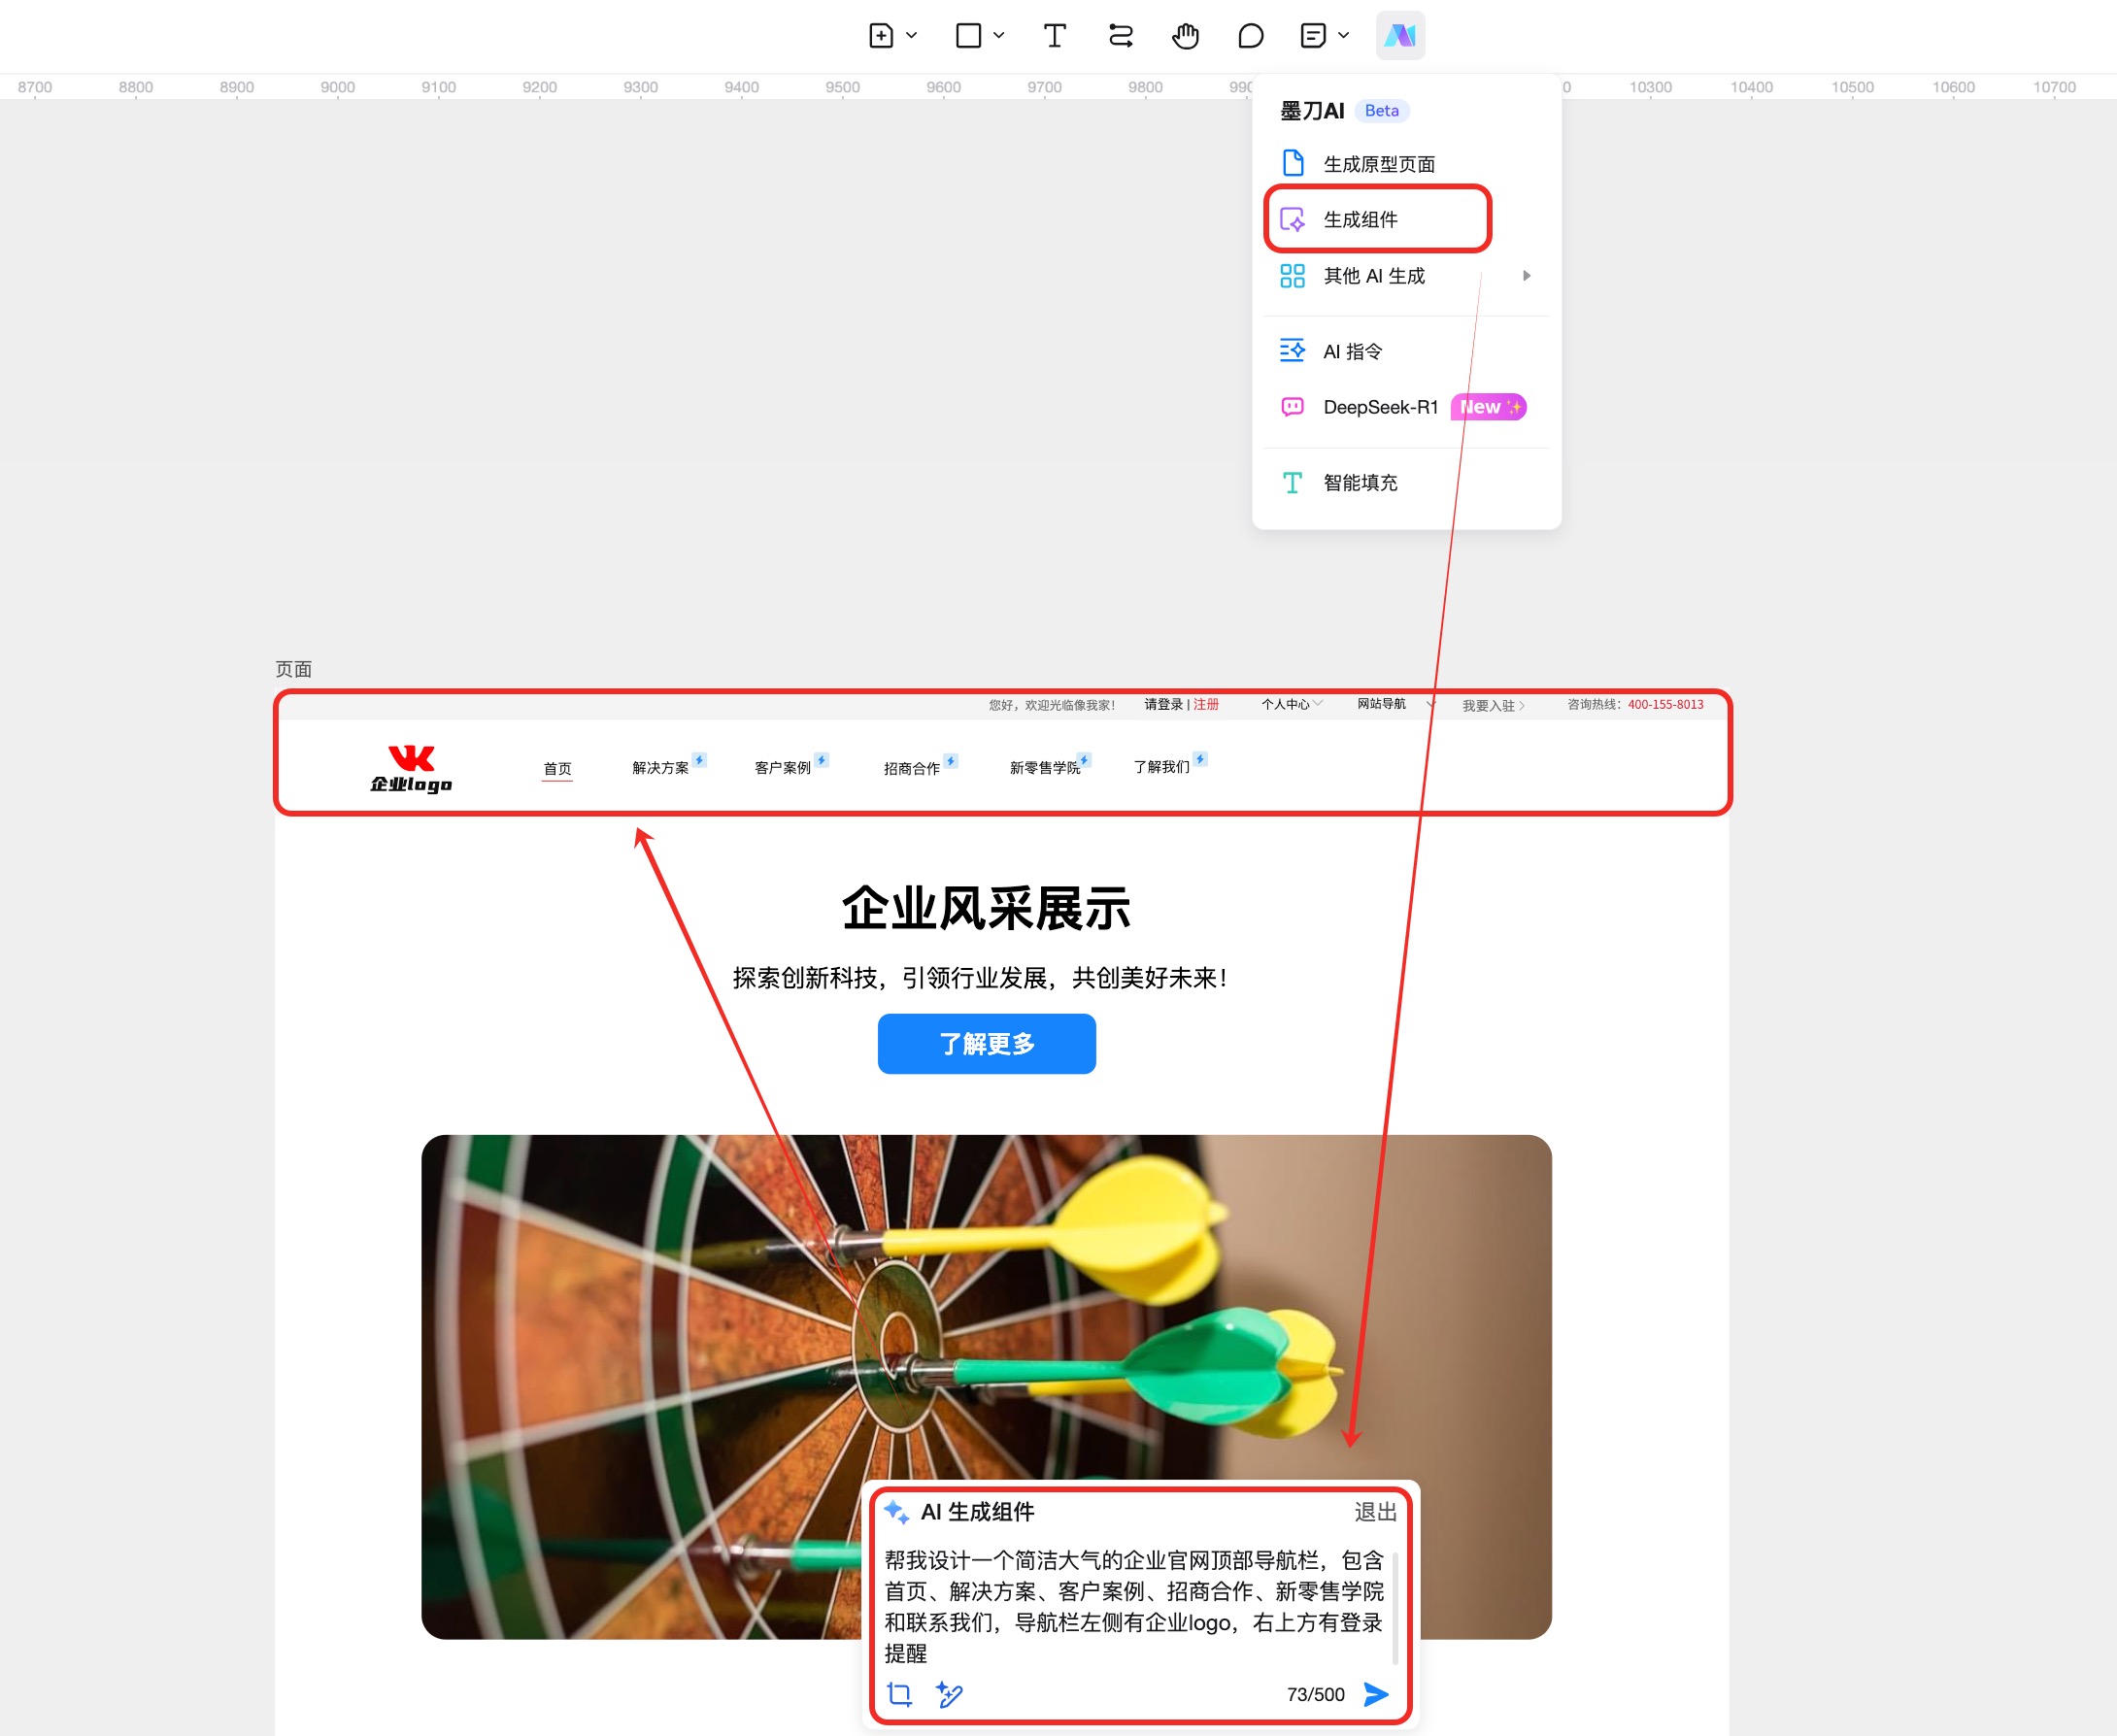Expand the sticky note tool dropdown
The height and width of the screenshot is (1736, 2117).
[x=1343, y=36]
